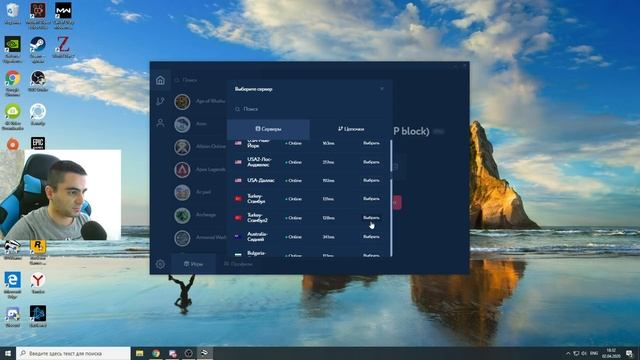Show hidden system tray icons

[x=567, y=353]
